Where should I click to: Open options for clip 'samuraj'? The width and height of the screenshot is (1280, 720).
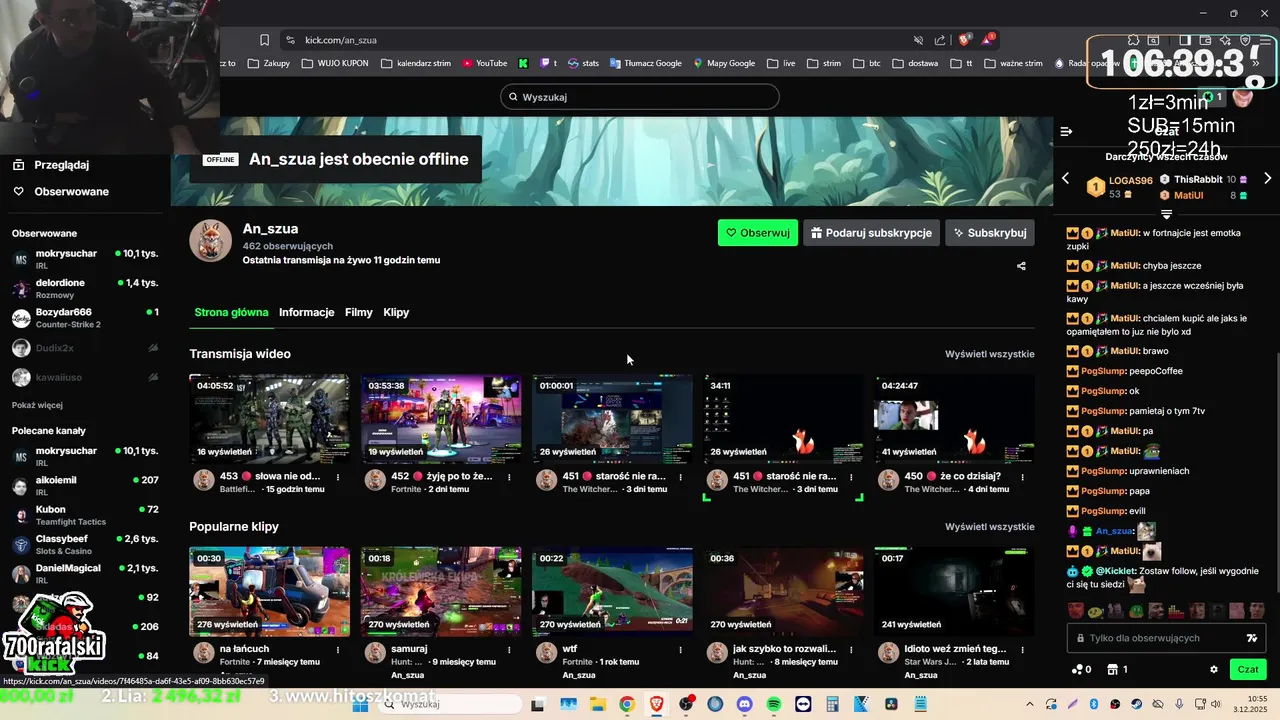click(510, 649)
